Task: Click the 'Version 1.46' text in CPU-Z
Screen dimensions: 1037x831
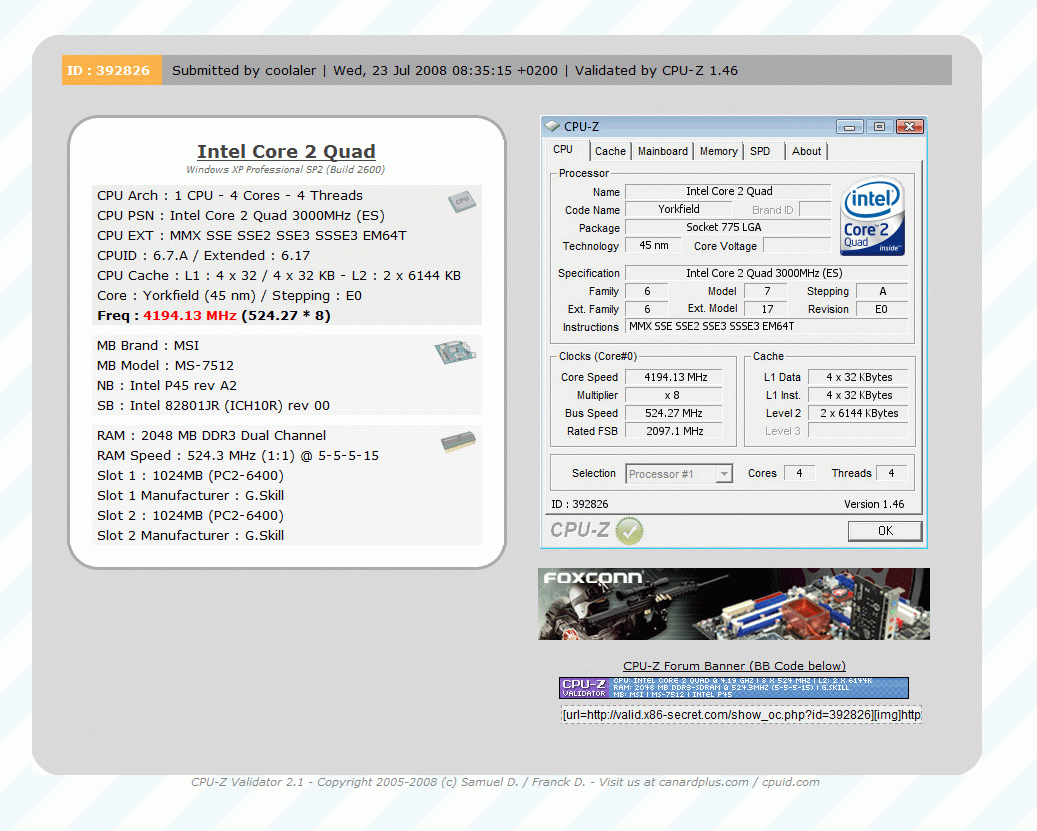Action: [874, 504]
